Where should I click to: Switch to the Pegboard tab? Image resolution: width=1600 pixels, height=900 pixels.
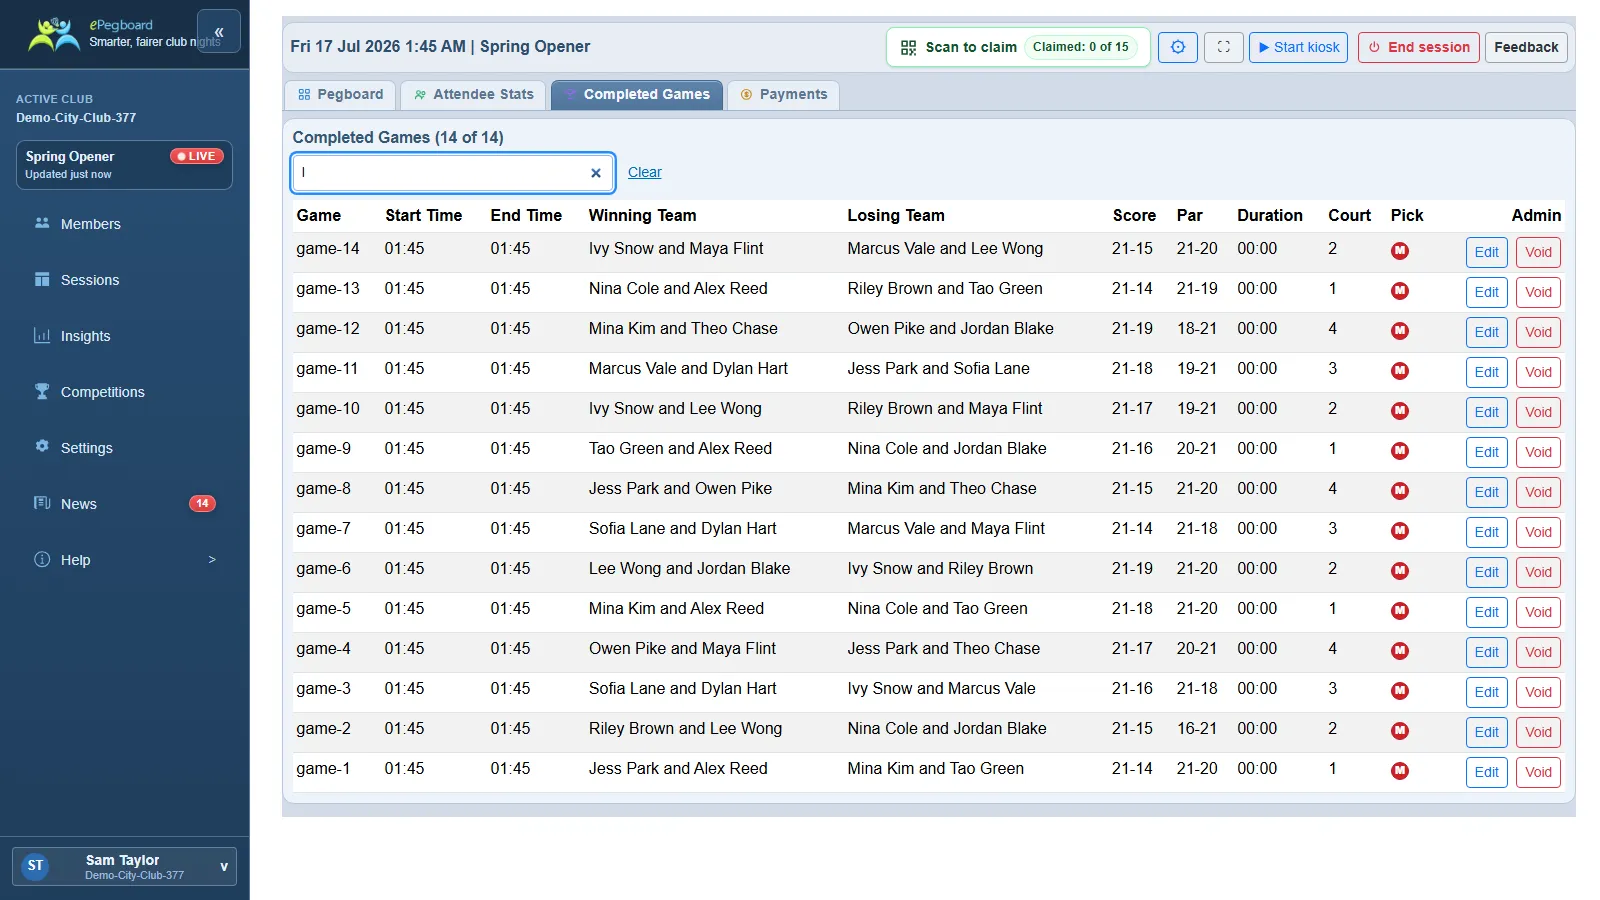point(341,95)
